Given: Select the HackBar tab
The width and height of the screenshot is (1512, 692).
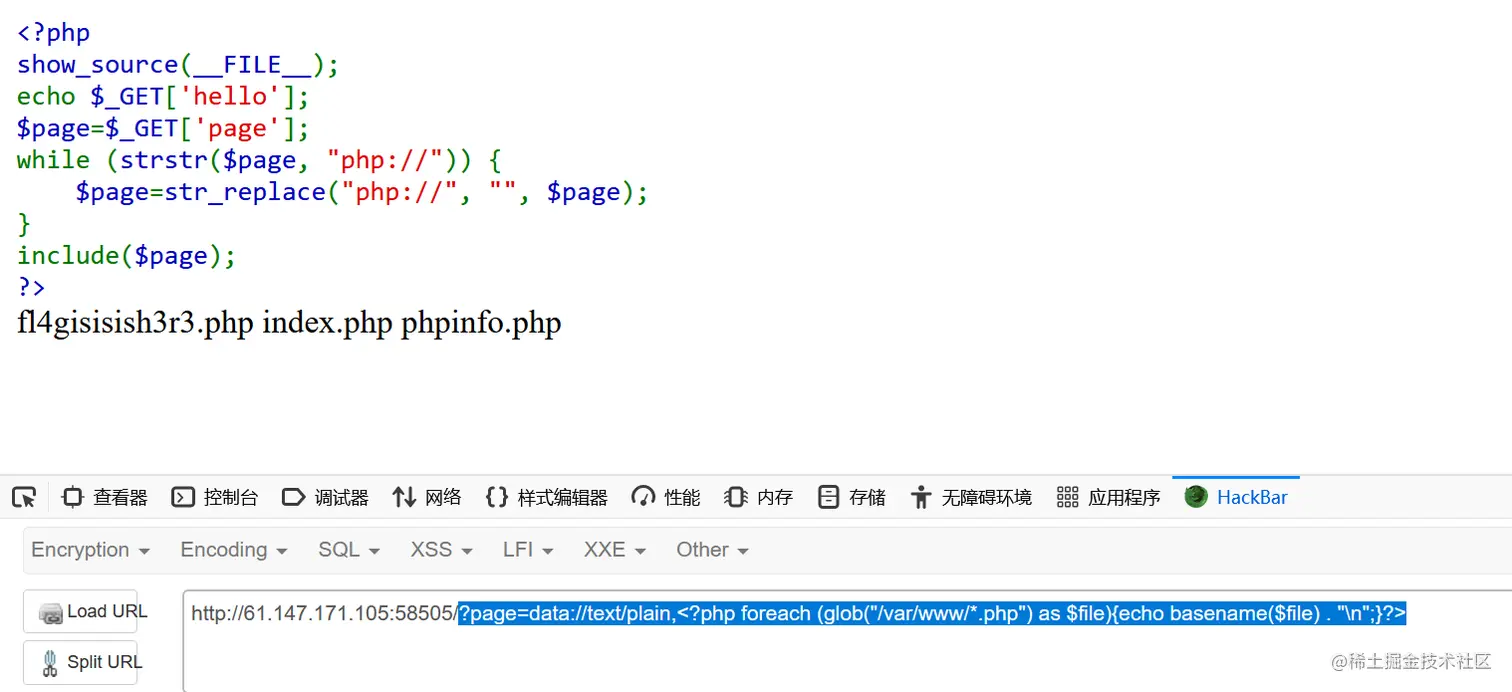Looking at the screenshot, I should click(x=1236, y=497).
